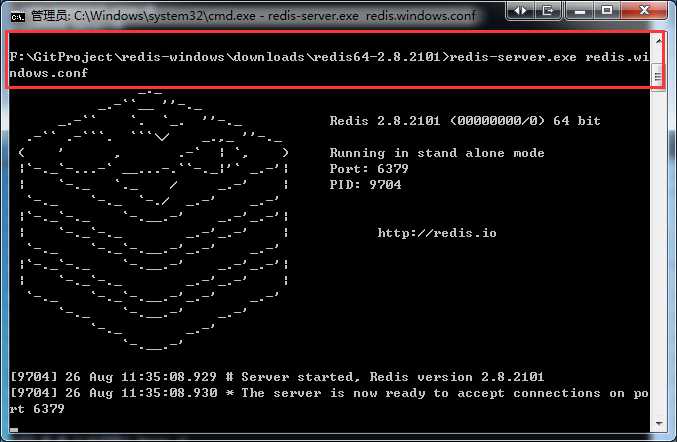Click the text 'Redis 2.8.2101 (00000000/0) 64 bit'

pyautogui.click(x=465, y=121)
